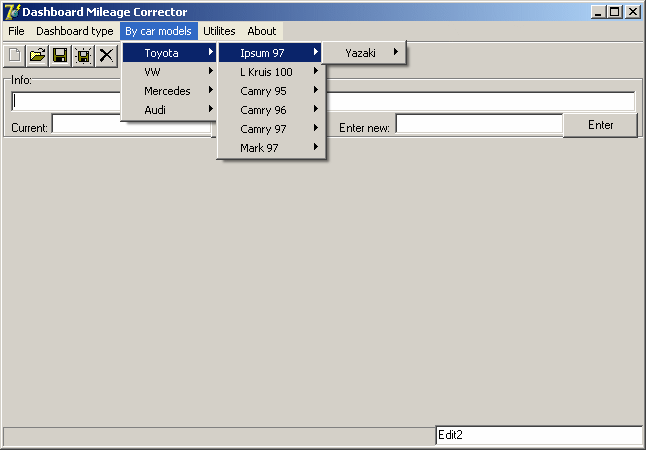The height and width of the screenshot is (450, 646).
Task: Open the About menu
Action: (262, 31)
